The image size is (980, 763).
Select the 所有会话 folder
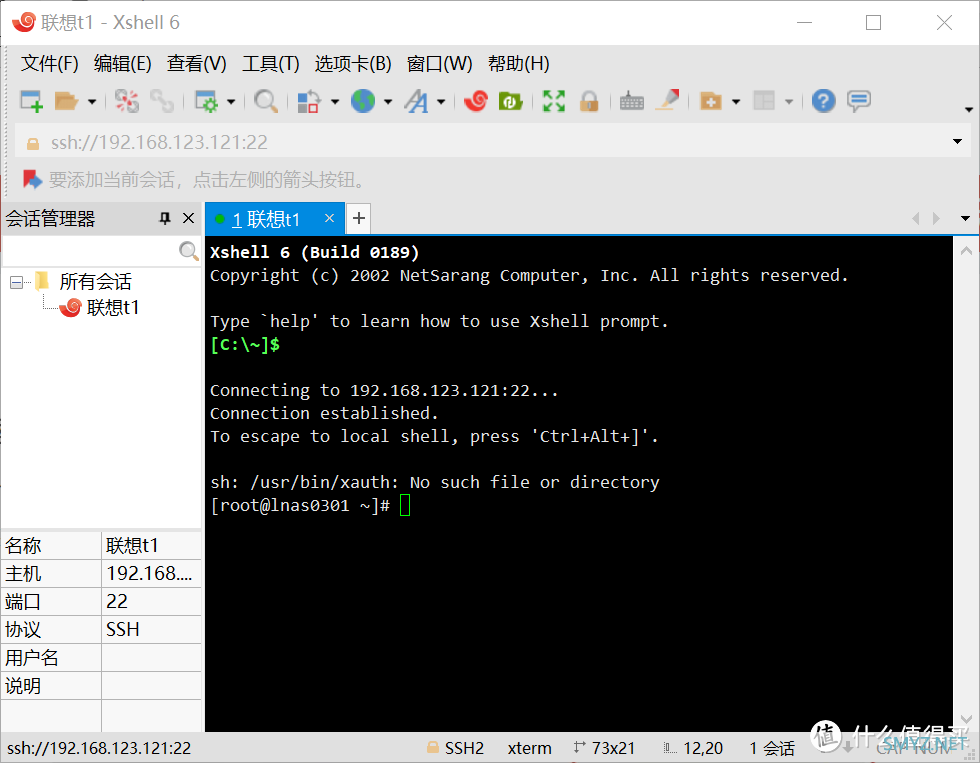[95, 282]
